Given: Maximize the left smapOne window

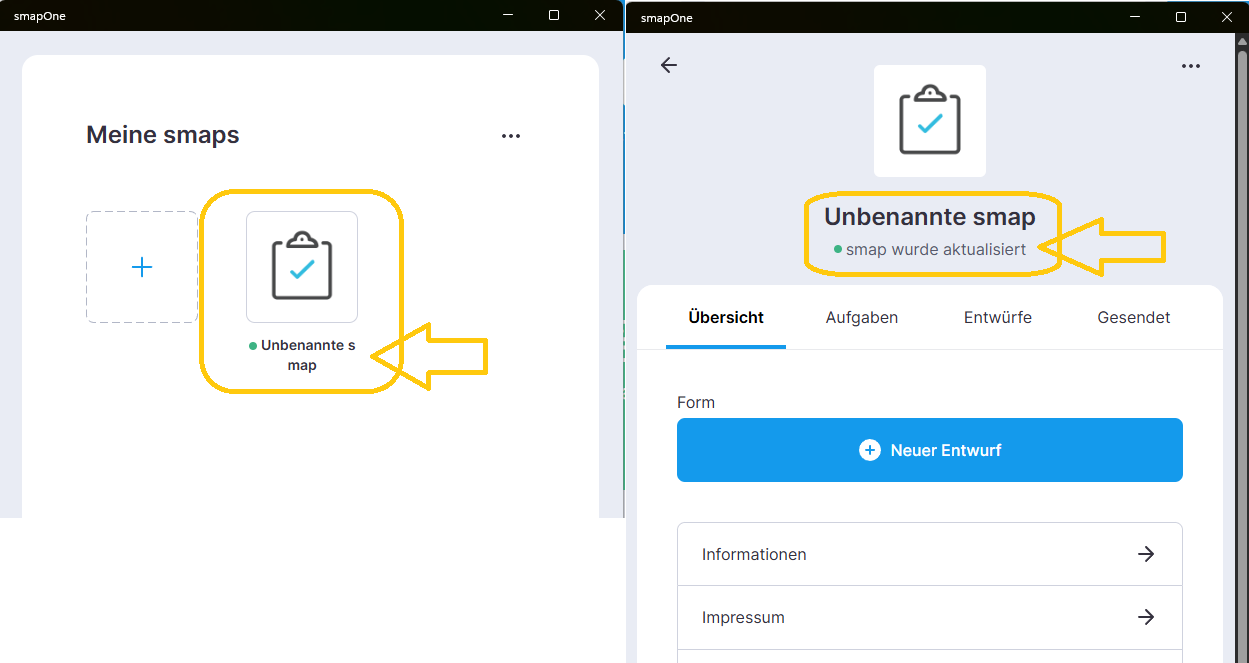Looking at the screenshot, I should [x=554, y=15].
